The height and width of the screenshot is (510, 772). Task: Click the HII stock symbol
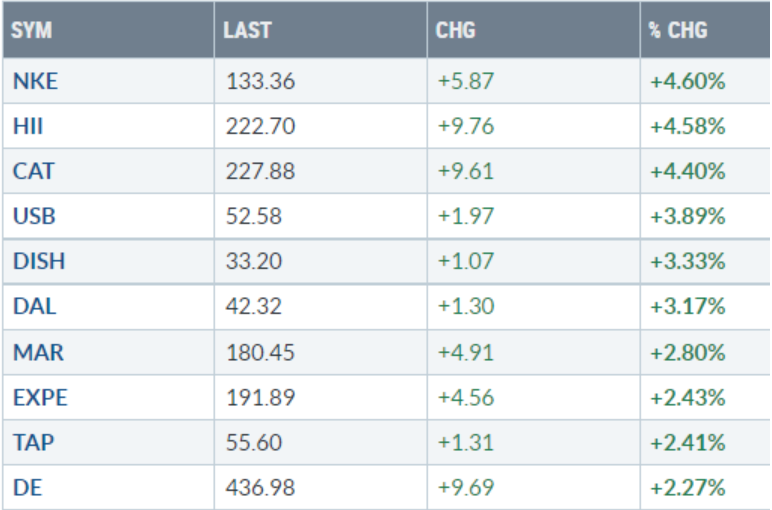click(x=26, y=127)
